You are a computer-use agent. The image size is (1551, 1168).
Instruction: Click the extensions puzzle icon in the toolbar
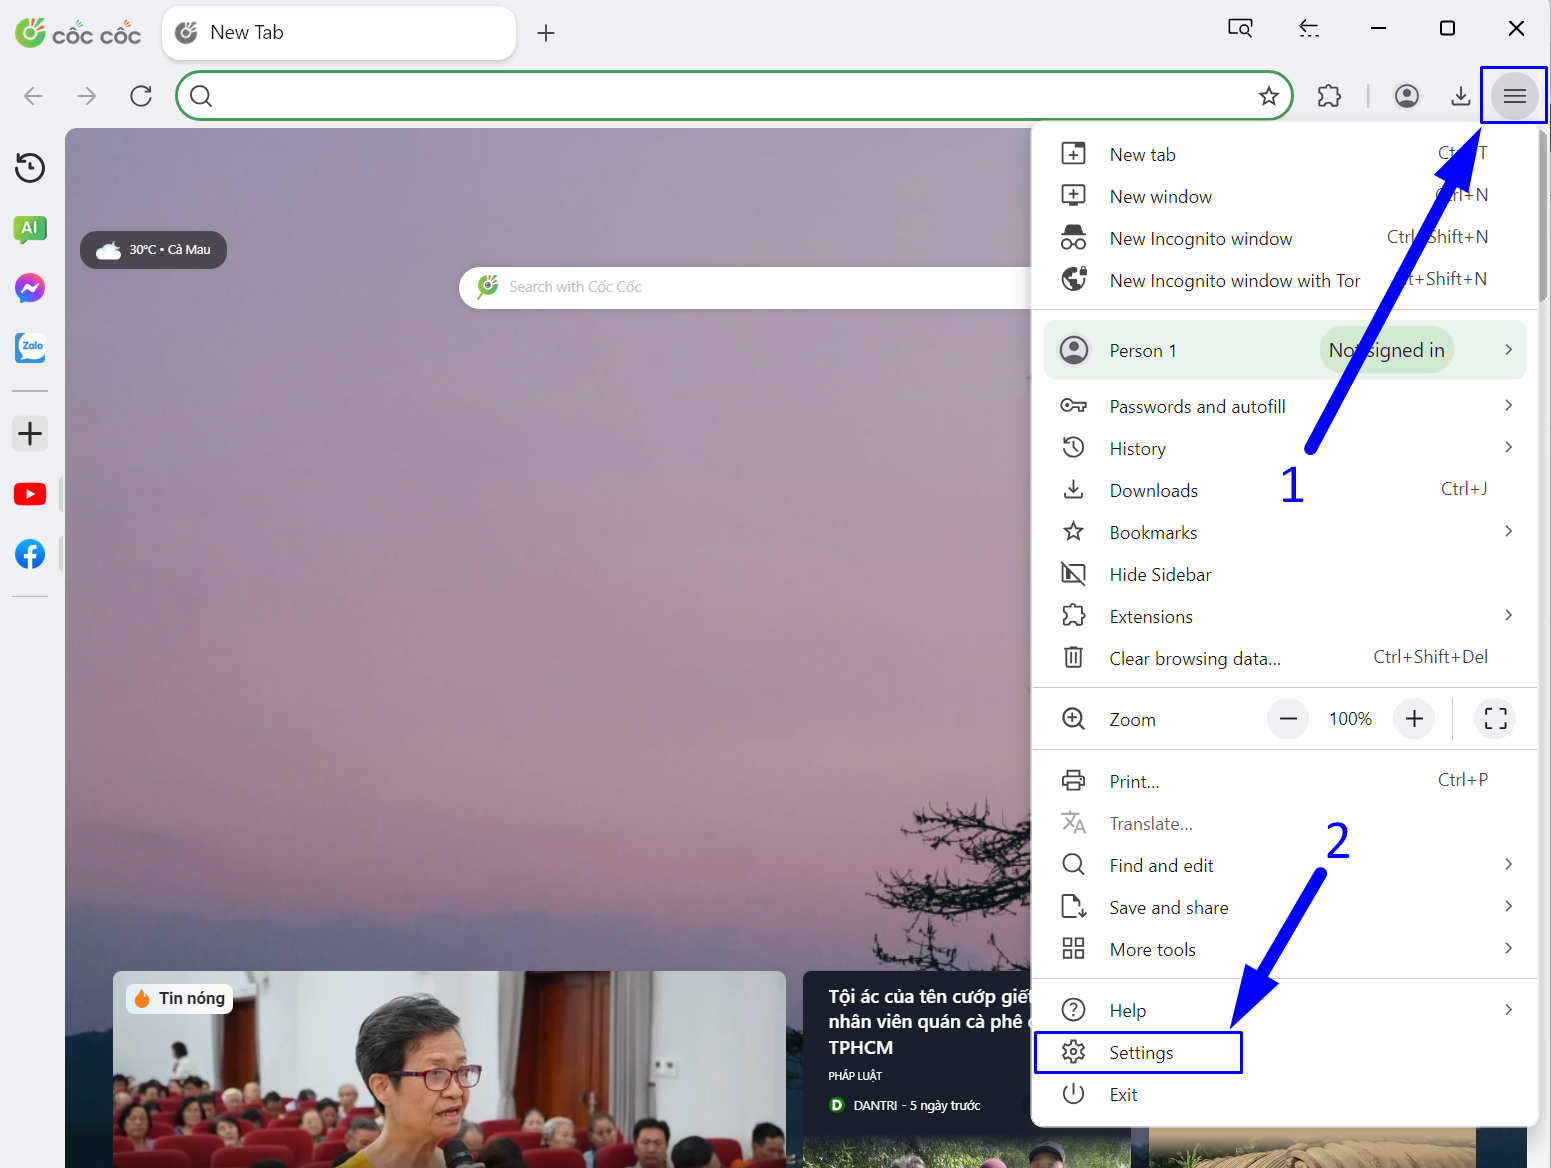tap(1328, 95)
